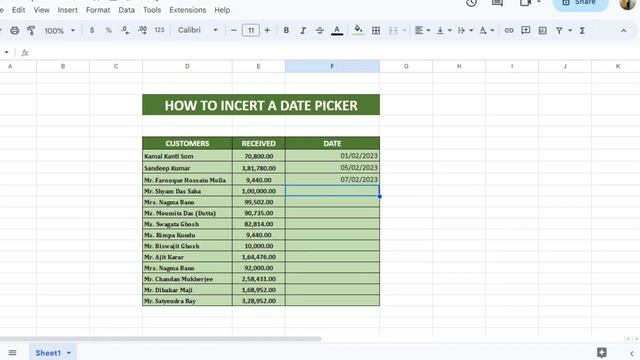
Task: Open text rotation dropdown
Action: click(x=487, y=31)
